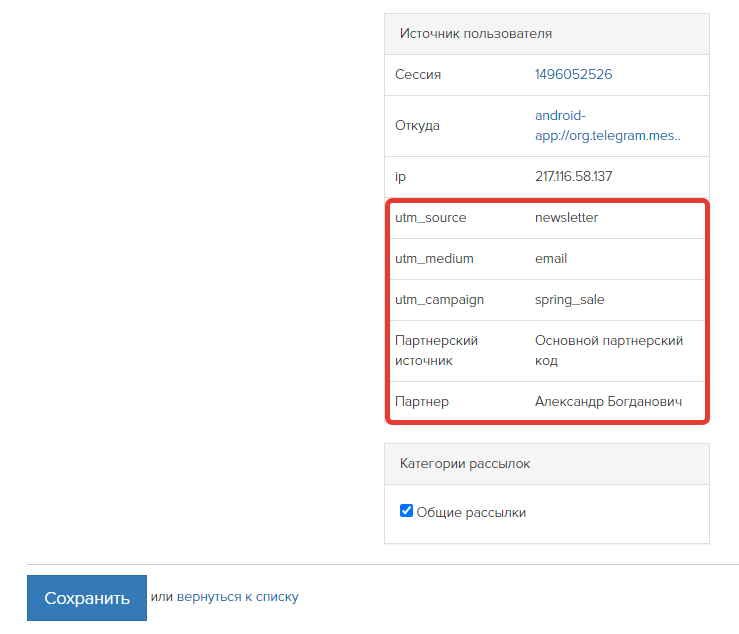Select the ip value 217.116.58.137
The width and height of the screenshot is (739, 634).
point(573,176)
